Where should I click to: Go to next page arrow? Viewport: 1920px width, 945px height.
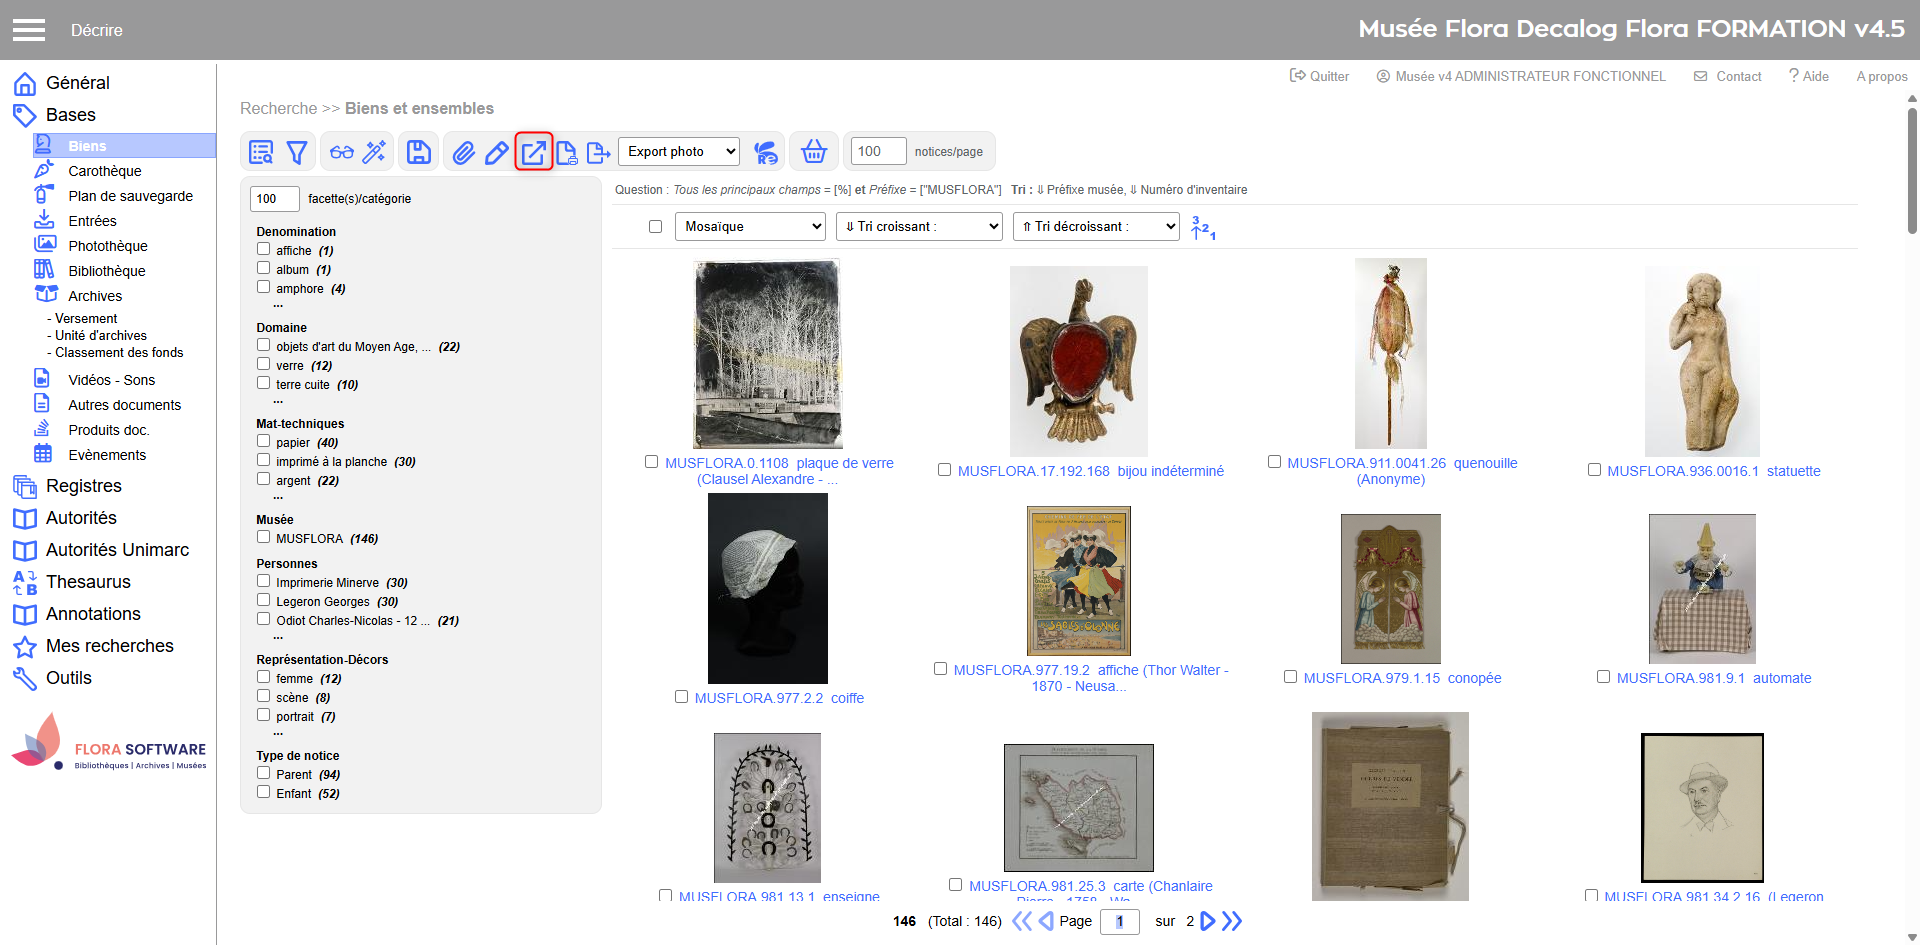1208,921
